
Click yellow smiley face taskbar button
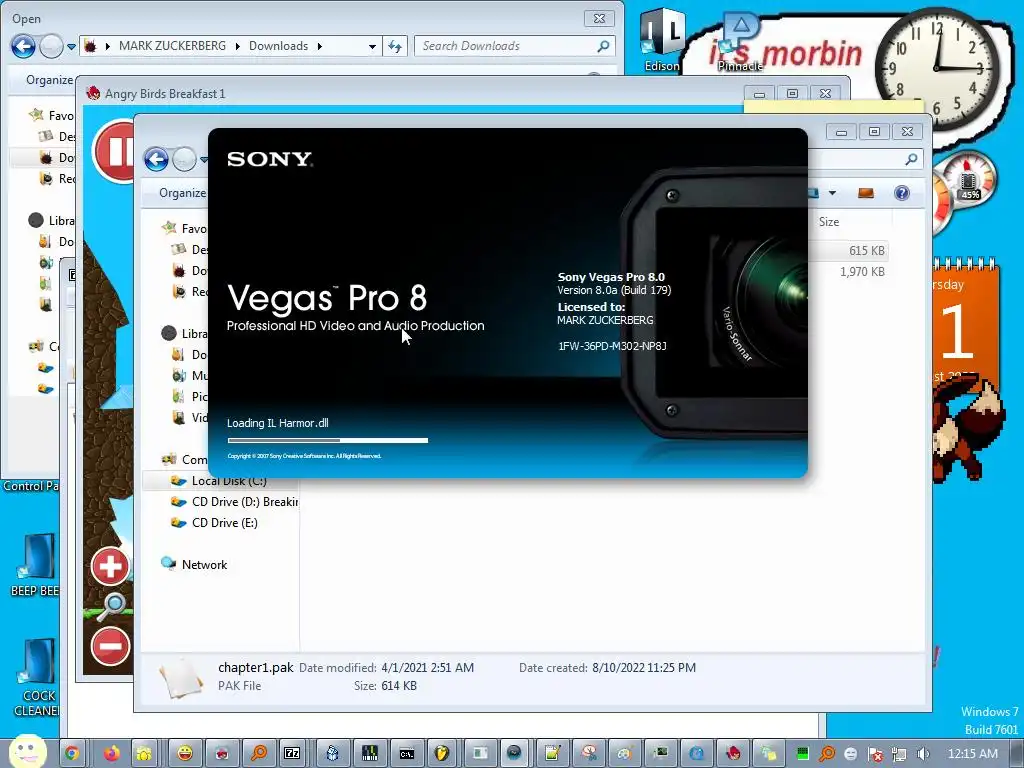pos(185,754)
